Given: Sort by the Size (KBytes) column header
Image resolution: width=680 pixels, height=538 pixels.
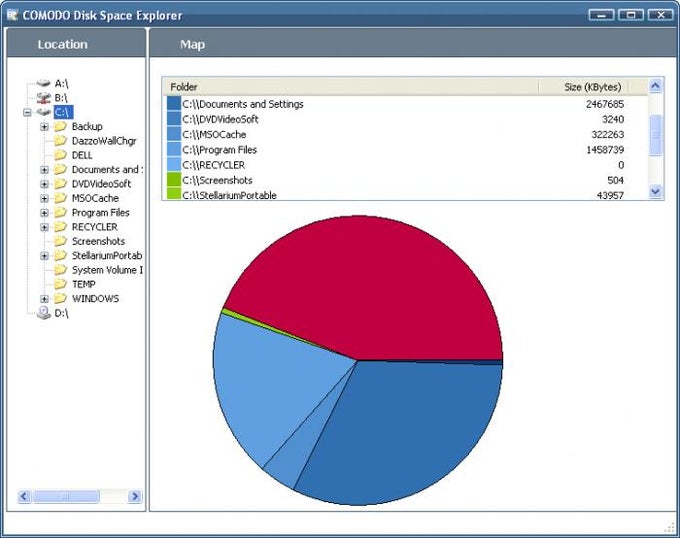Looking at the screenshot, I should click(583, 87).
